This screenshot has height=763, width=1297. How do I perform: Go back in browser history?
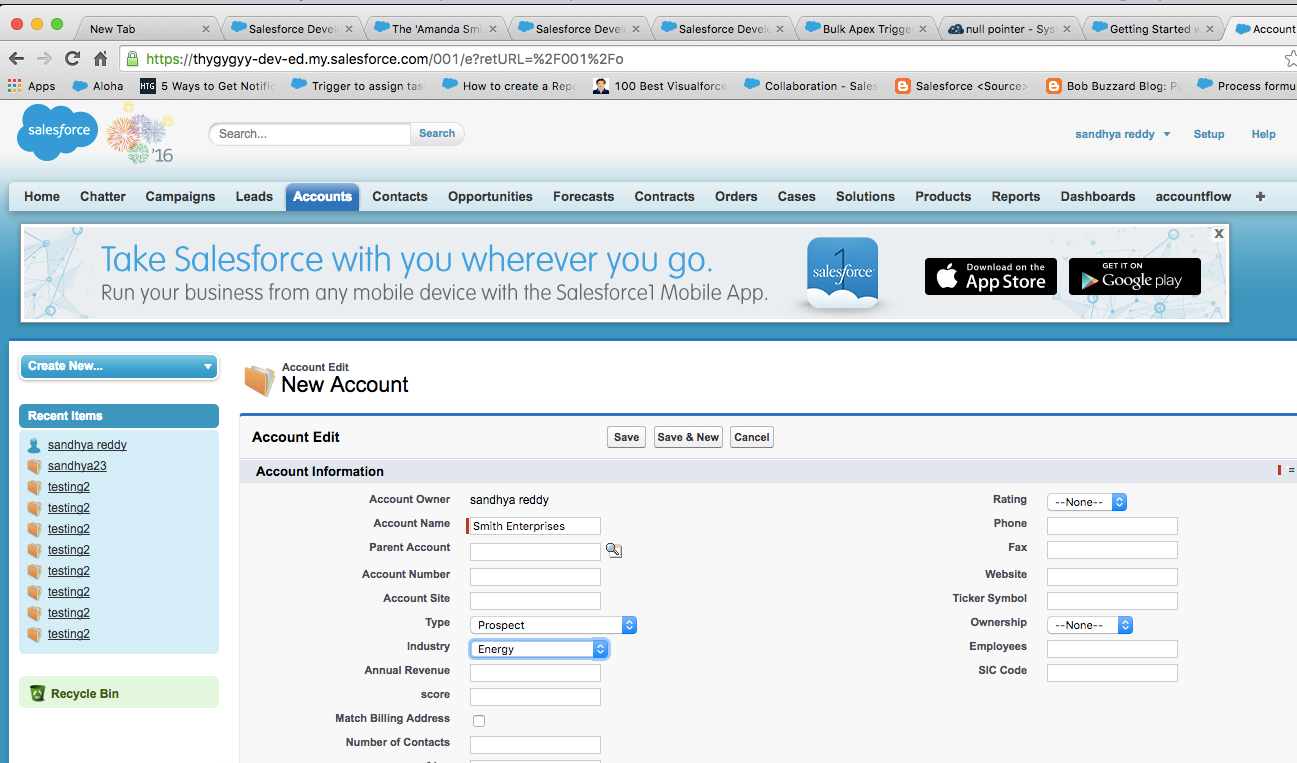[x=17, y=59]
